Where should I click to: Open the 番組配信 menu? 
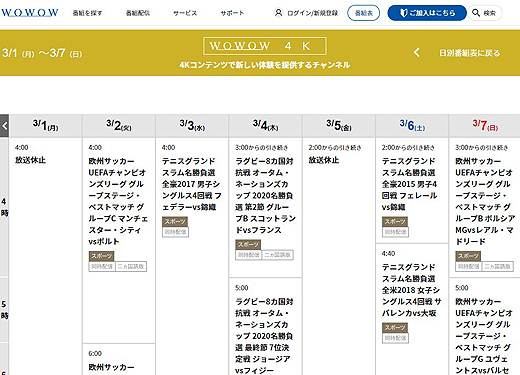point(138,13)
